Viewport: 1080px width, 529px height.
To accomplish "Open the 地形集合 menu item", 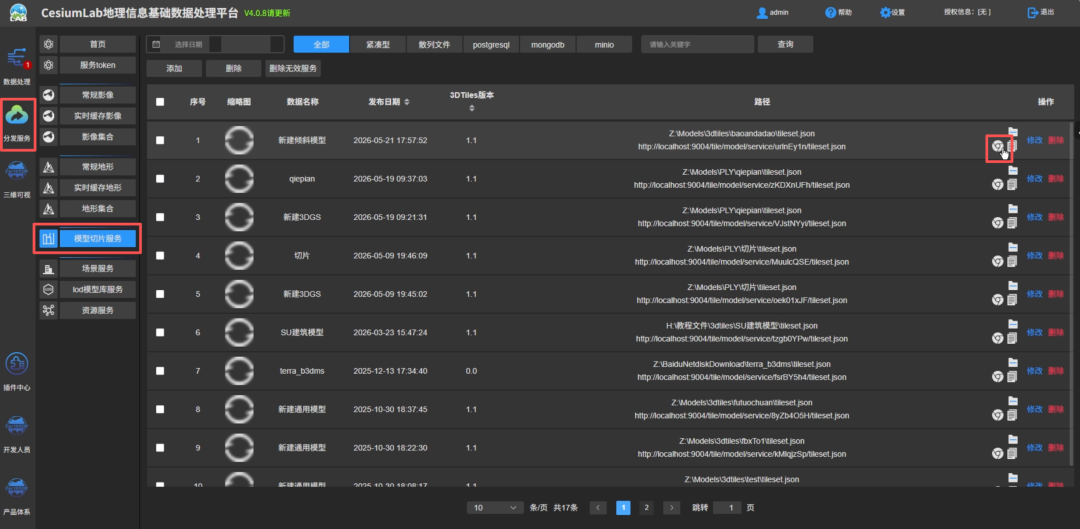I will (97, 208).
